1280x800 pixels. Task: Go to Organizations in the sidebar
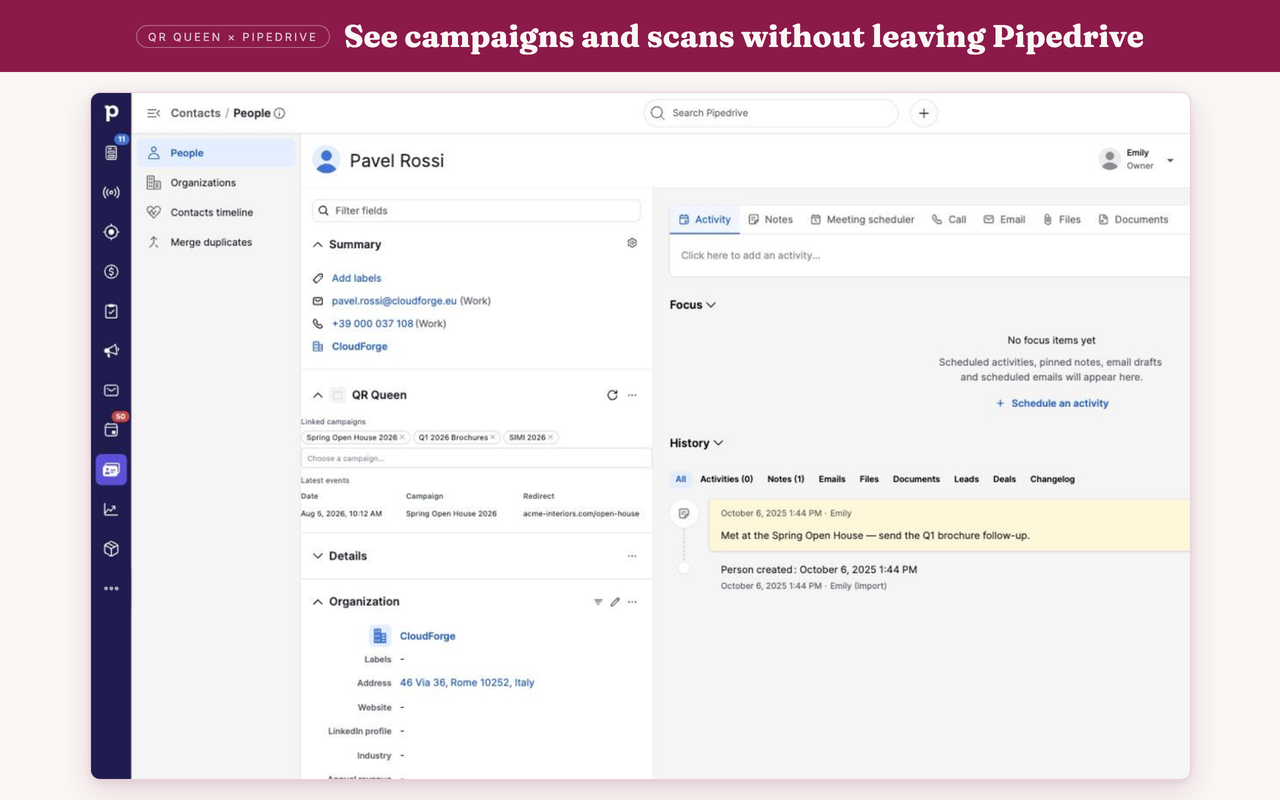(203, 183)
